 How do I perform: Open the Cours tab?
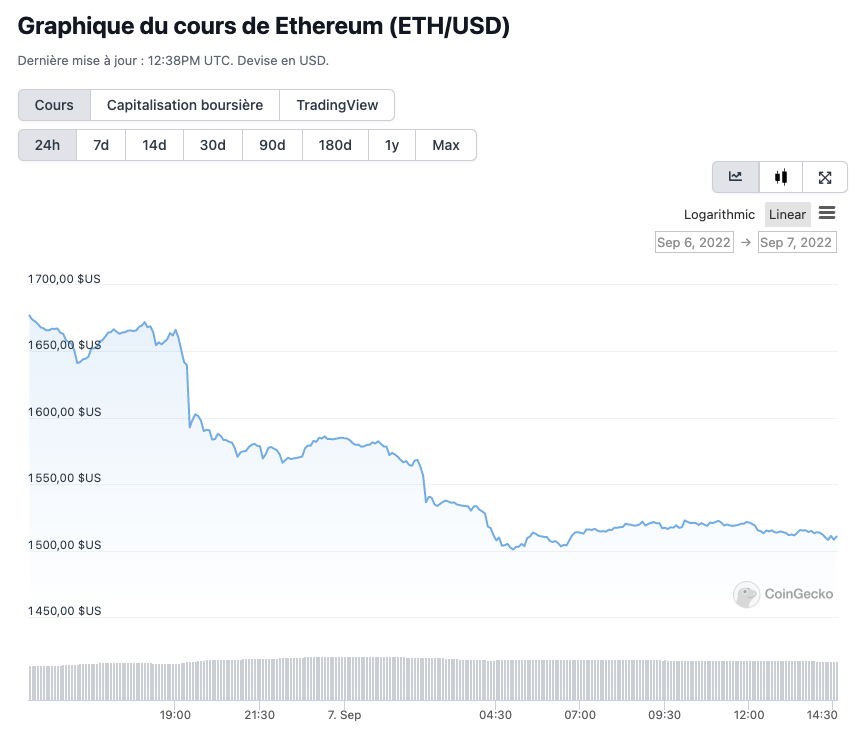54,105
